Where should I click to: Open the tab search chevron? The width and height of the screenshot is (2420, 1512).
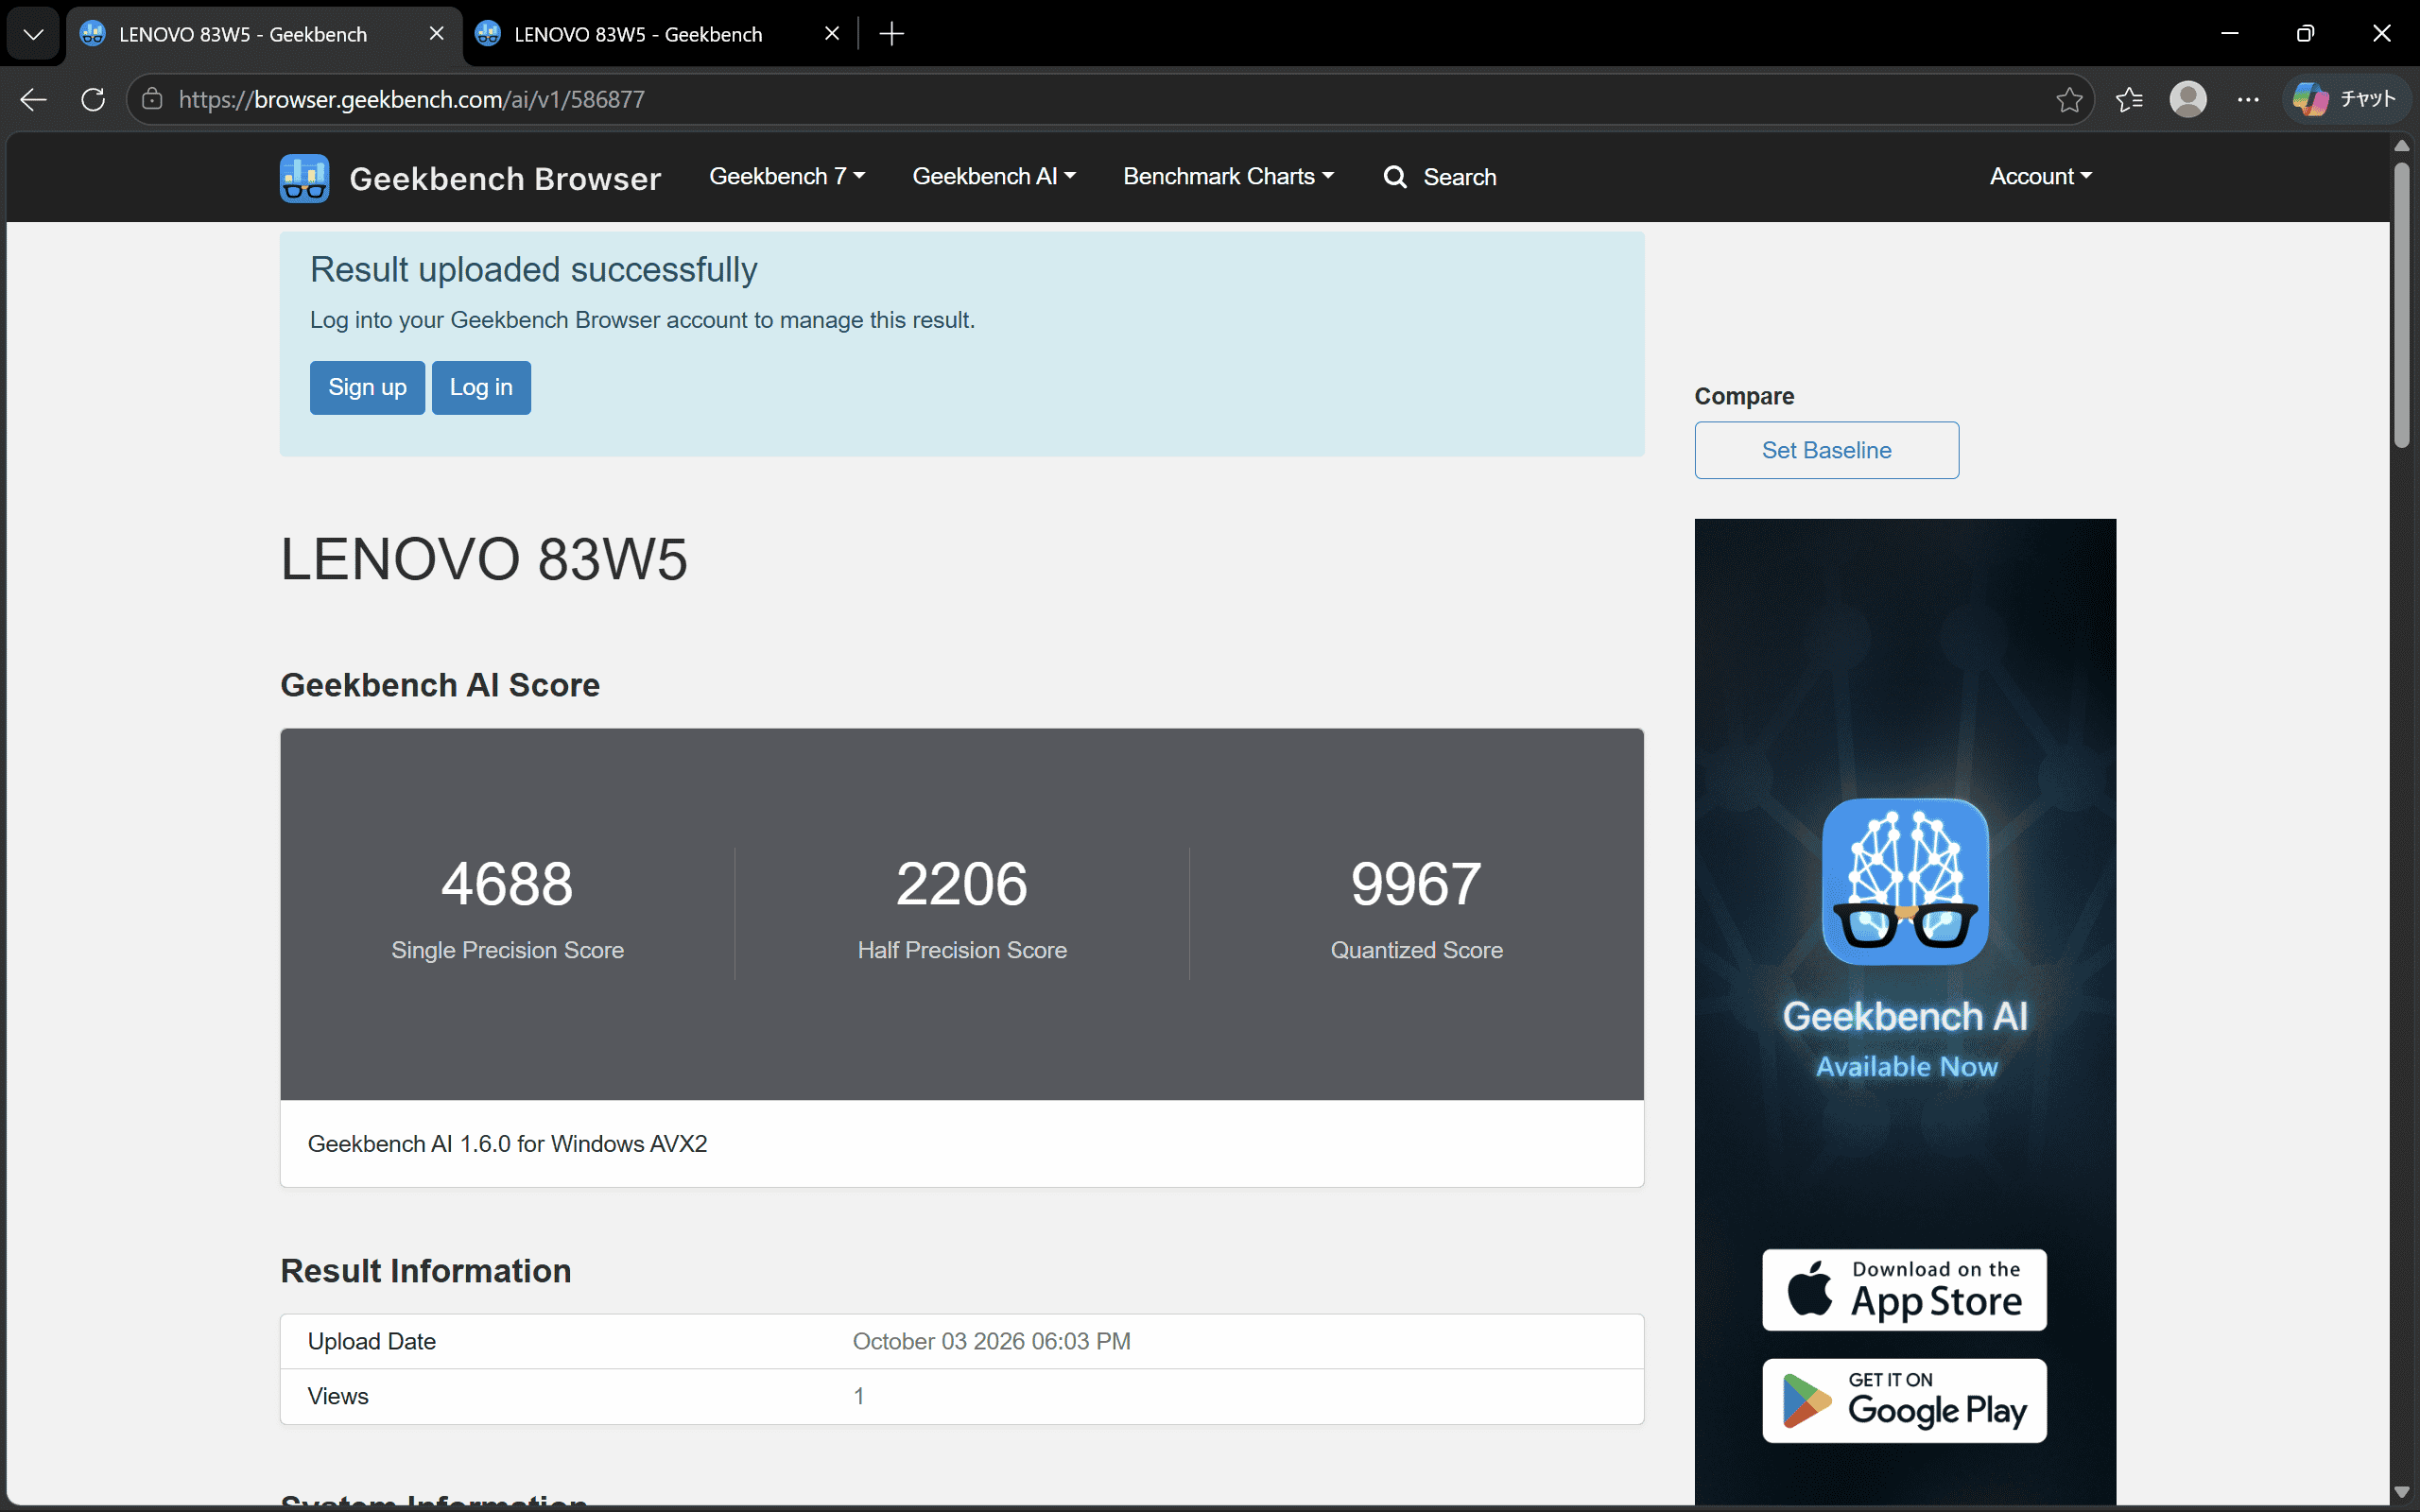point(33,34)
